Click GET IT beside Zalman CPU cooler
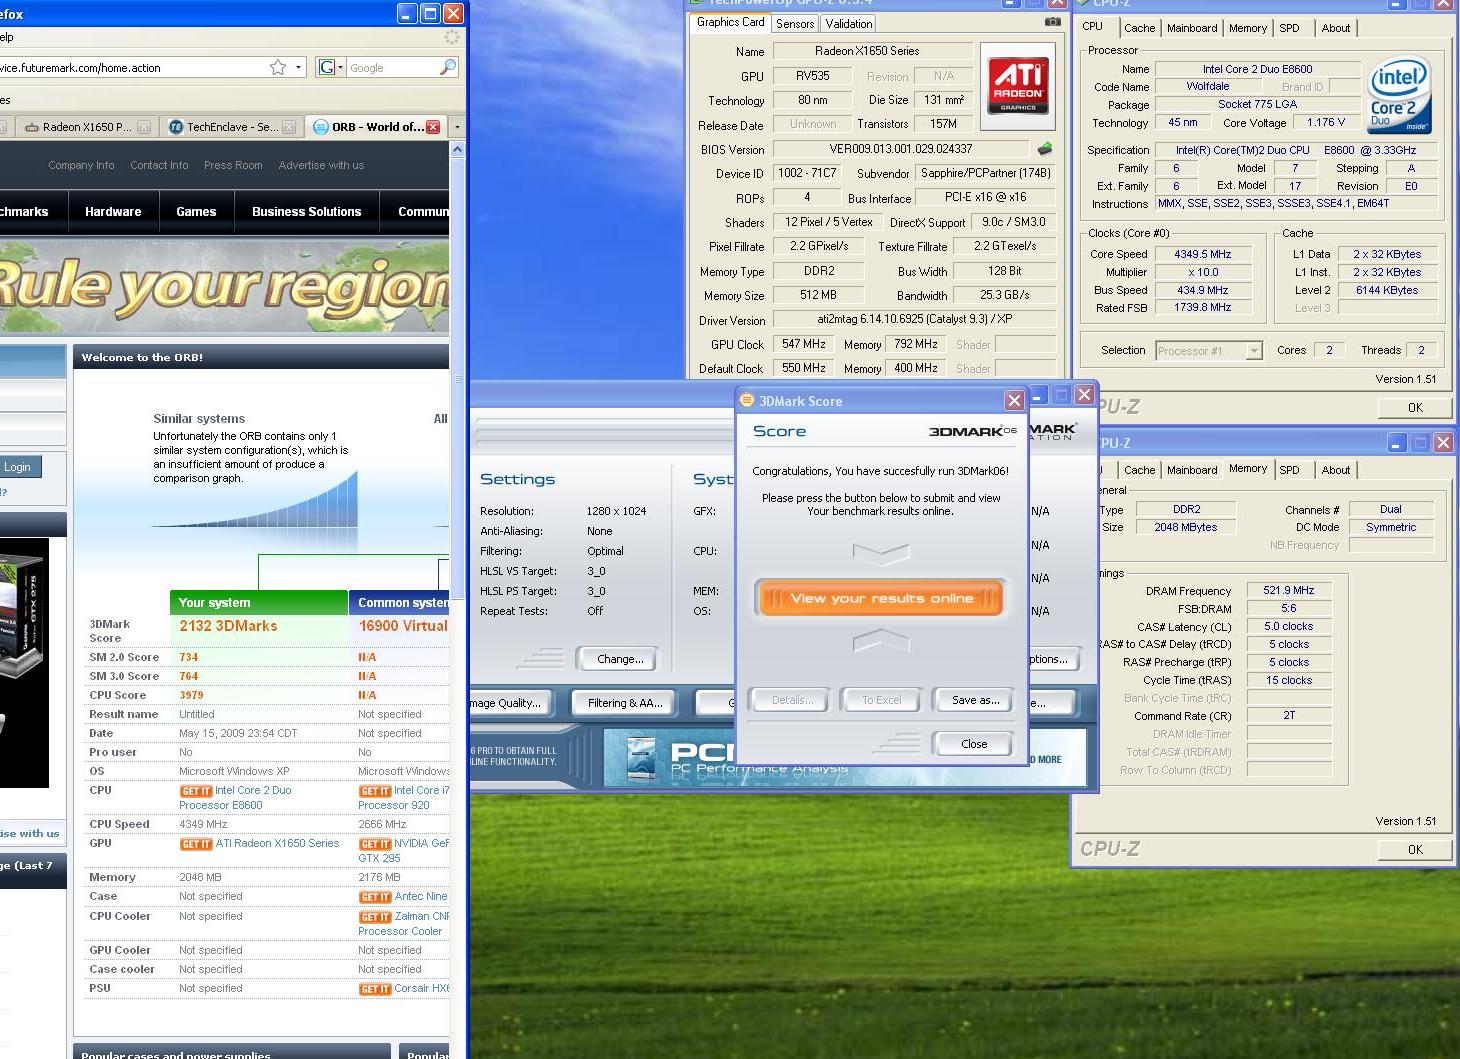 click(x=375, y=917)
